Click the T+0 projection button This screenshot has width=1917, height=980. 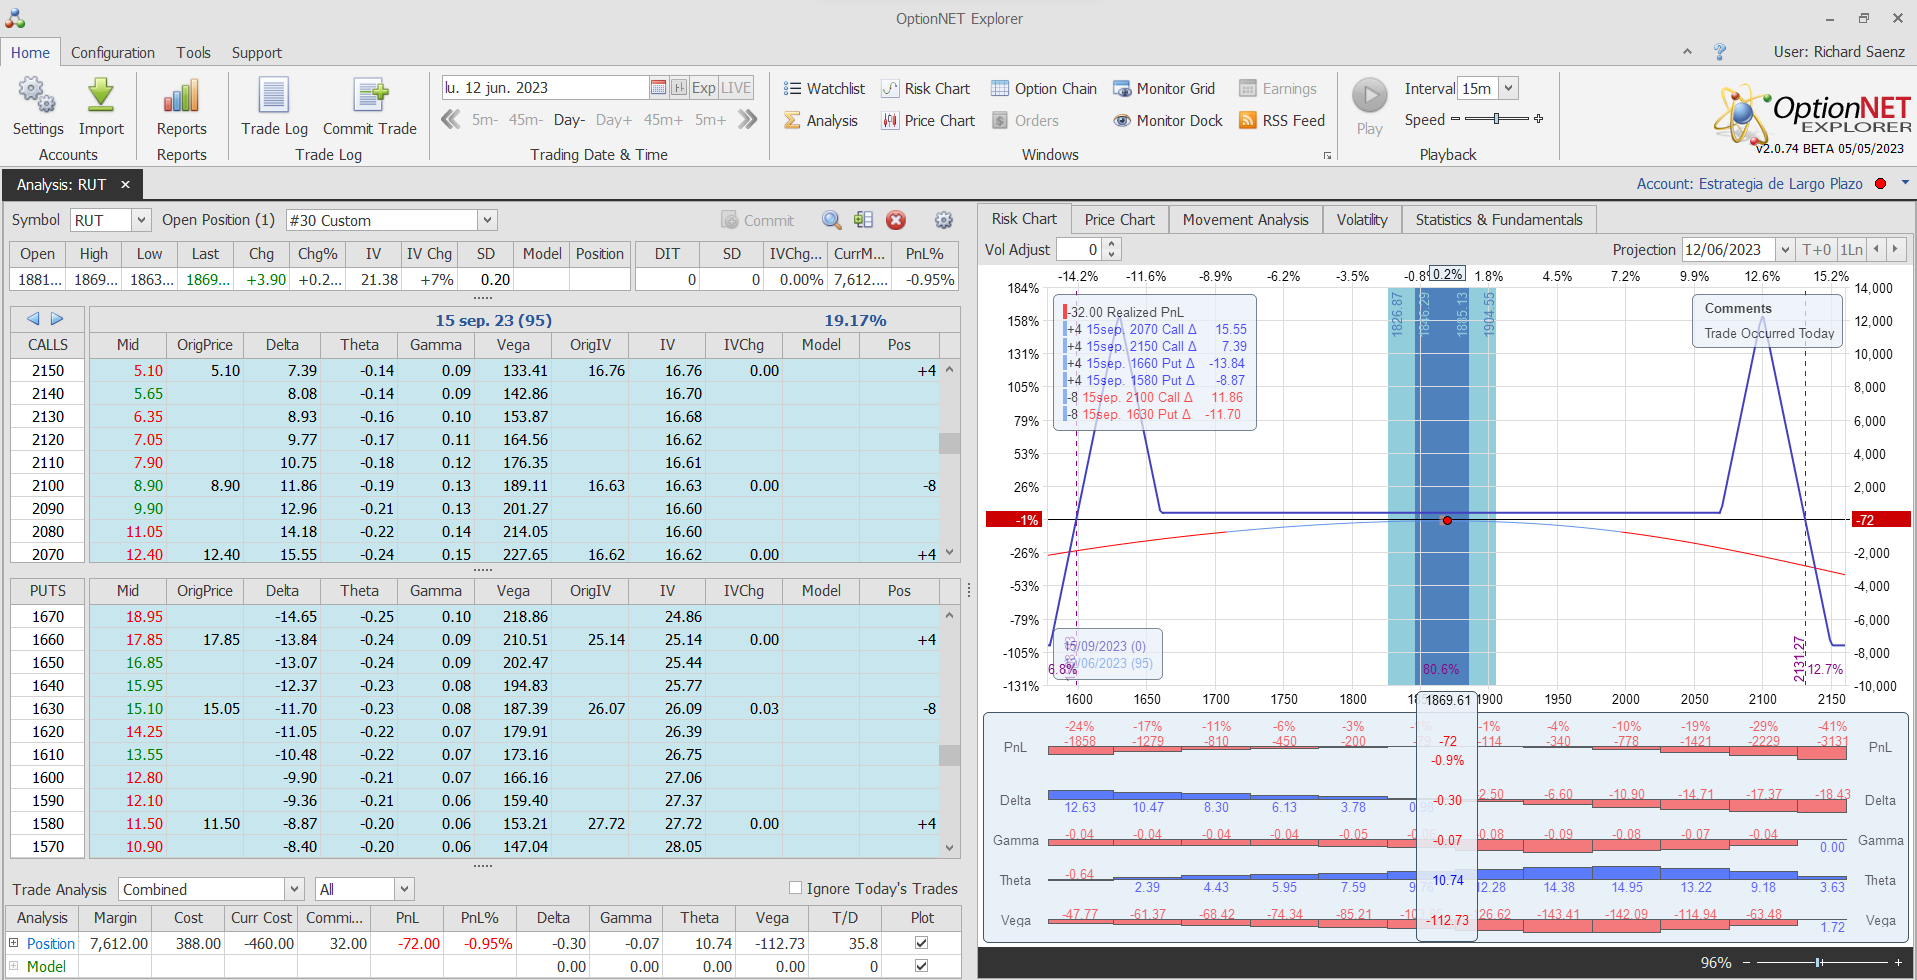[x=1816, y=250]
